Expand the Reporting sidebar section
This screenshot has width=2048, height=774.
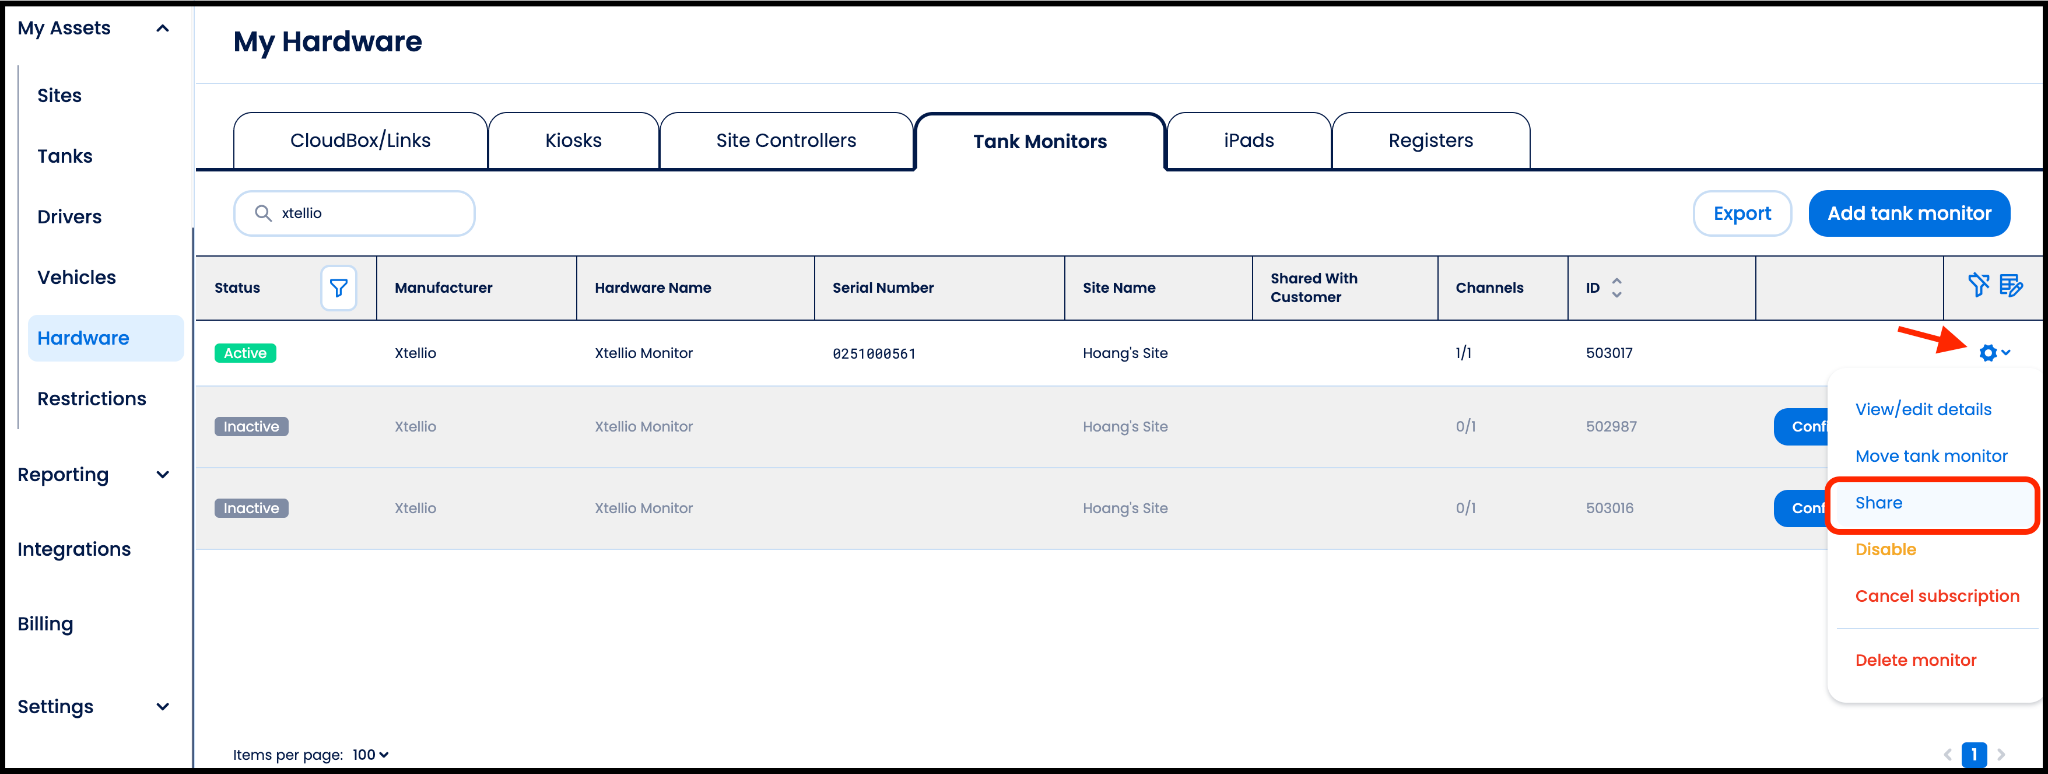(x=163, y=475)
